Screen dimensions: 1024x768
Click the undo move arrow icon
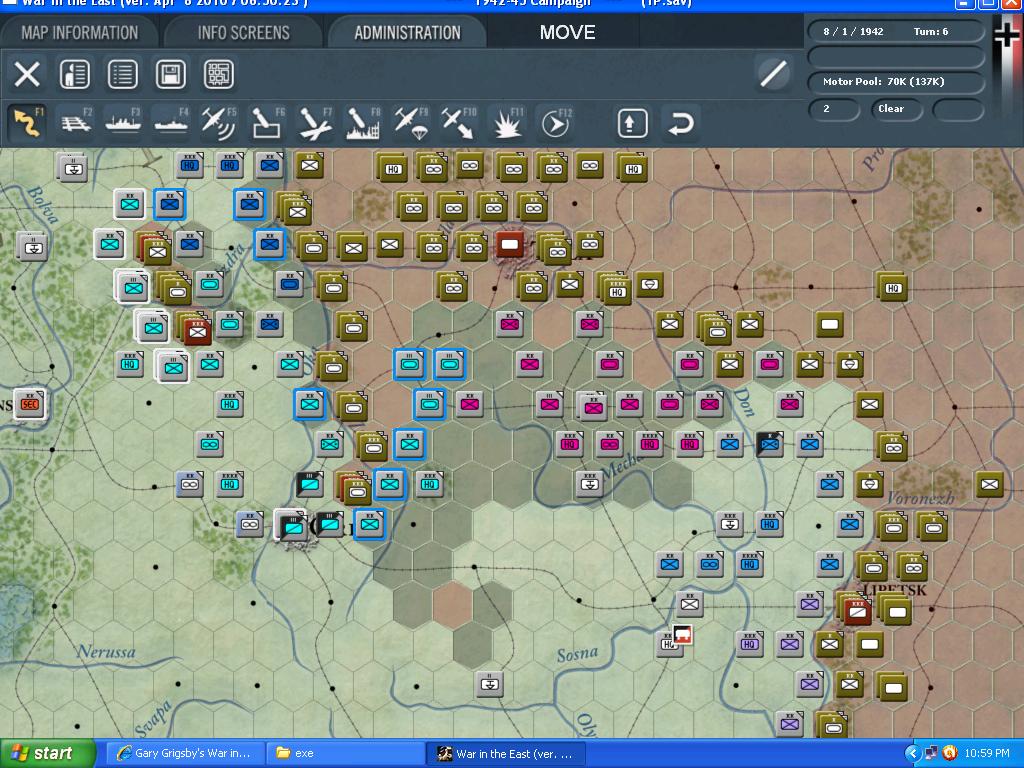pos(680,123)
